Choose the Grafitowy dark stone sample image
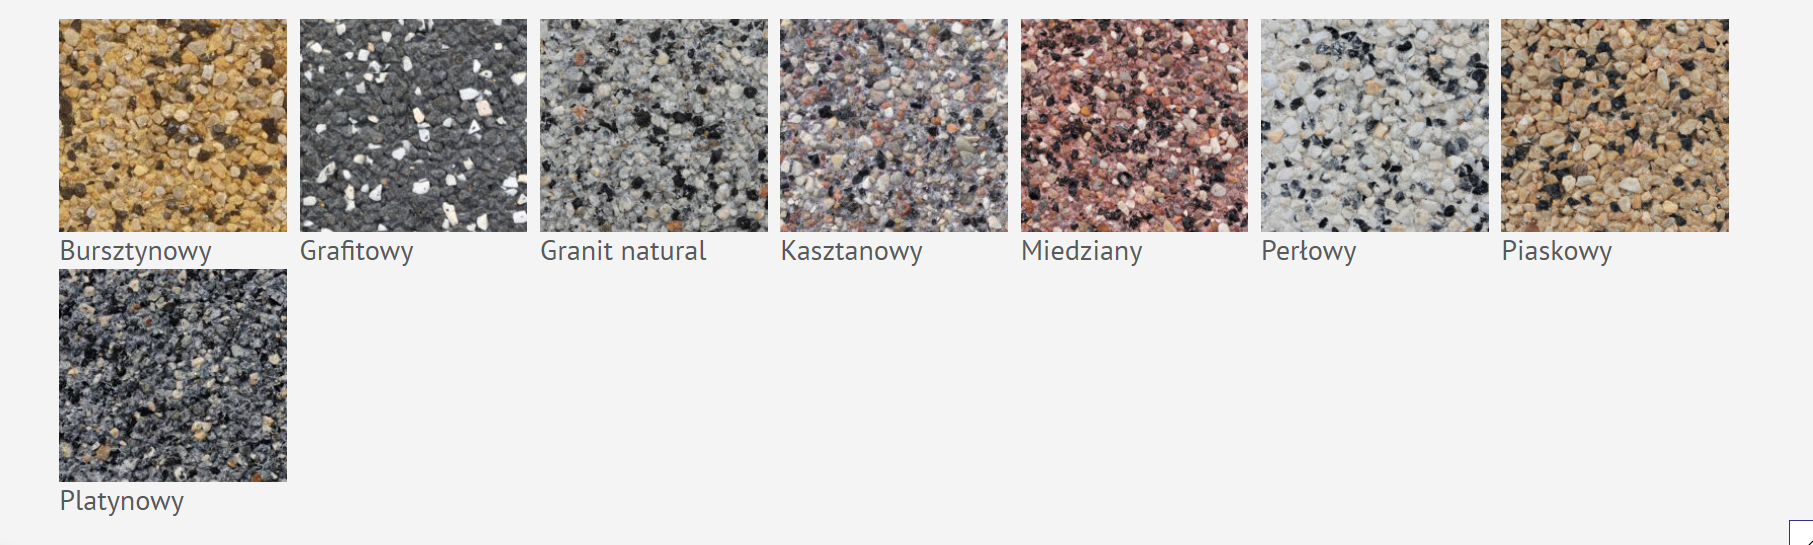The width and height of the screenshot is (1813, 545). [413, 126]
